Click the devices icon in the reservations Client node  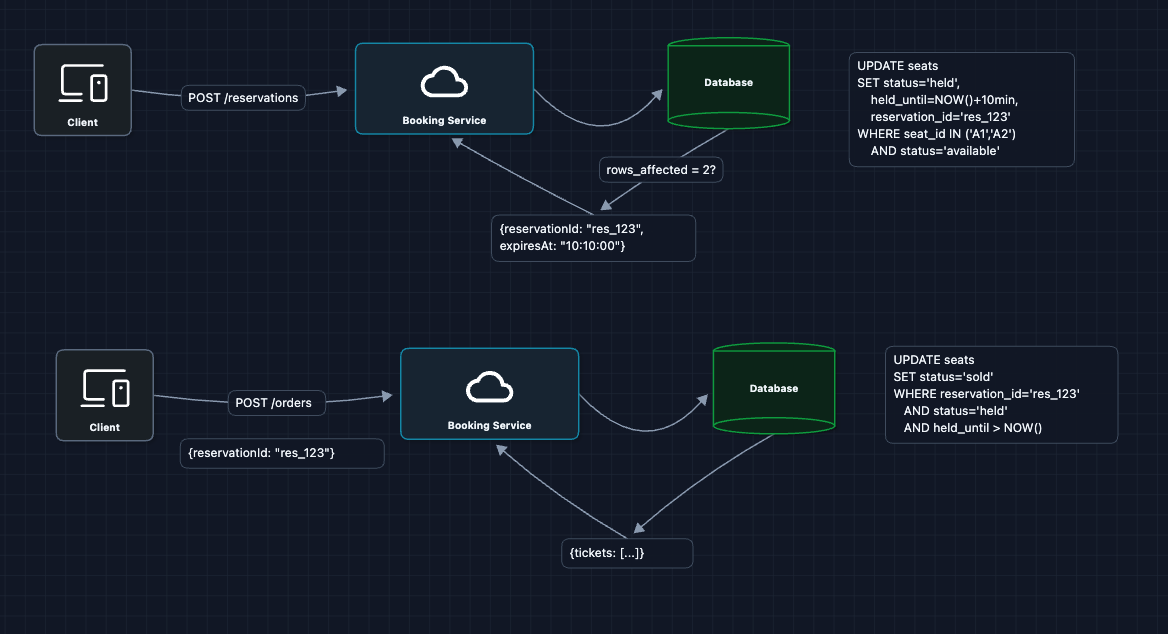(x=83, y=84)
